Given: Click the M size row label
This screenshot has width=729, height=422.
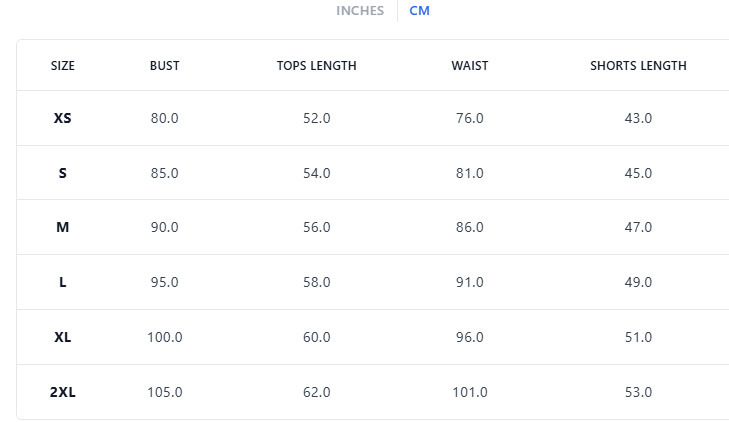Looking at the screenshot, I should pyautogui.click(x=63, y=227).
